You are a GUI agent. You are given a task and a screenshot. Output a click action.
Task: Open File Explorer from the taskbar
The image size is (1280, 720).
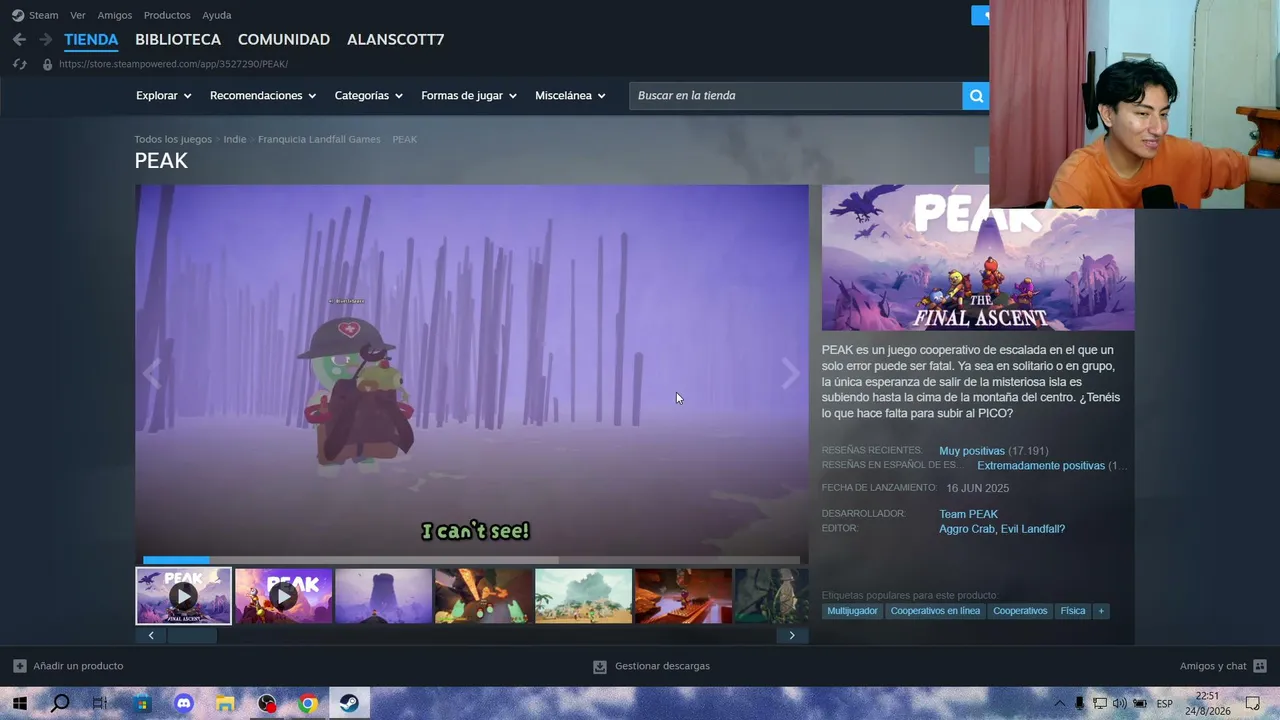click(225, 703)
